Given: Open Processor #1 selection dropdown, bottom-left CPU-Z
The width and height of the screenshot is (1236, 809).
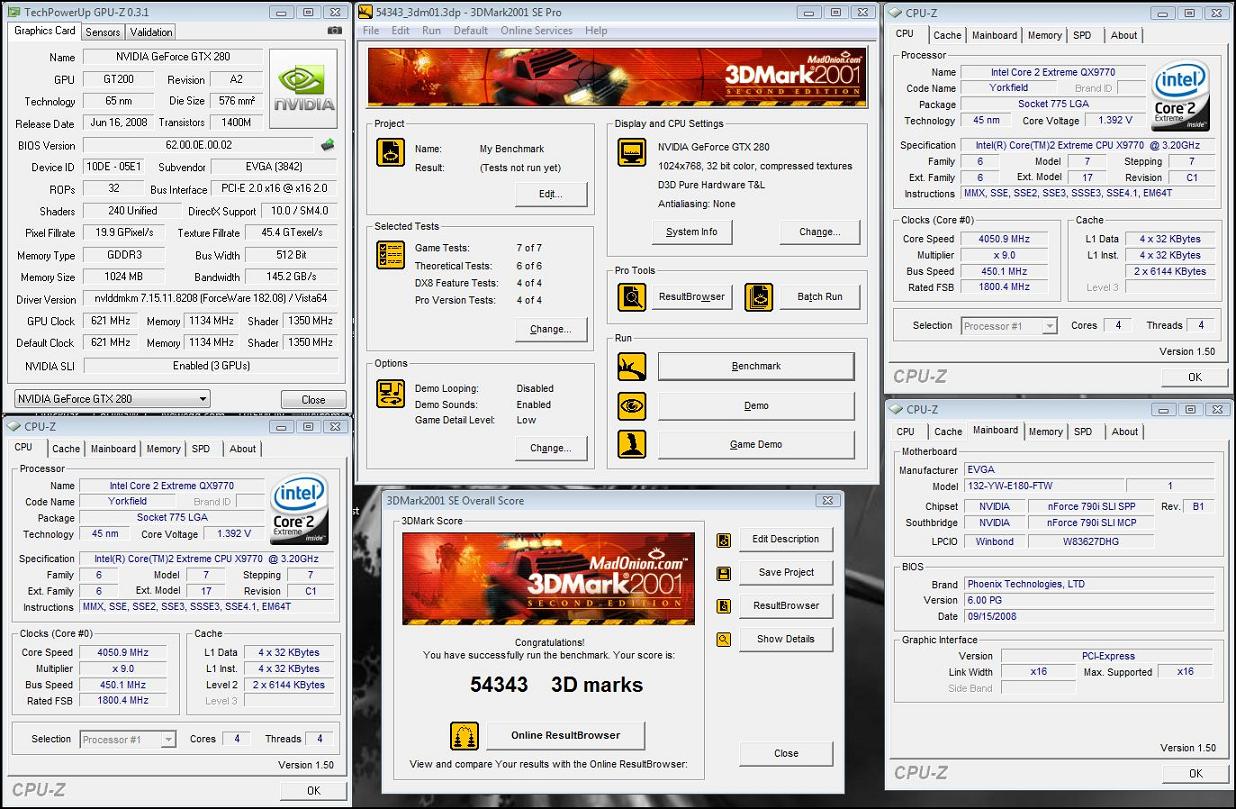Looking at the screenshot, I should [127, 740].
